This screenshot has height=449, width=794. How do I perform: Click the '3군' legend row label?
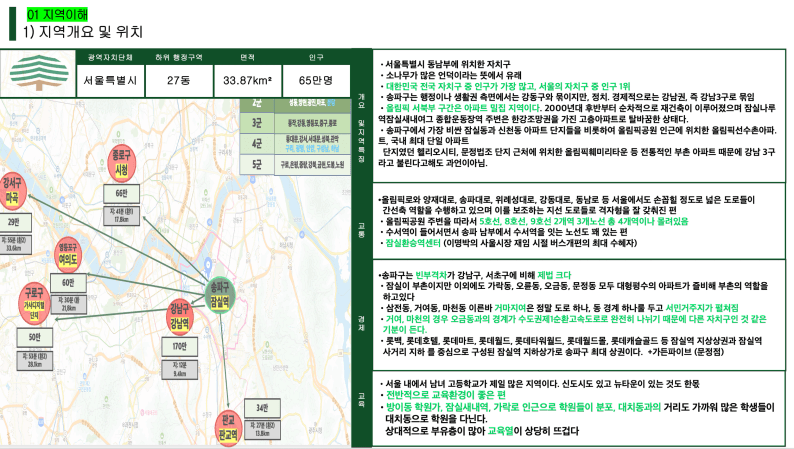[257, 123]
